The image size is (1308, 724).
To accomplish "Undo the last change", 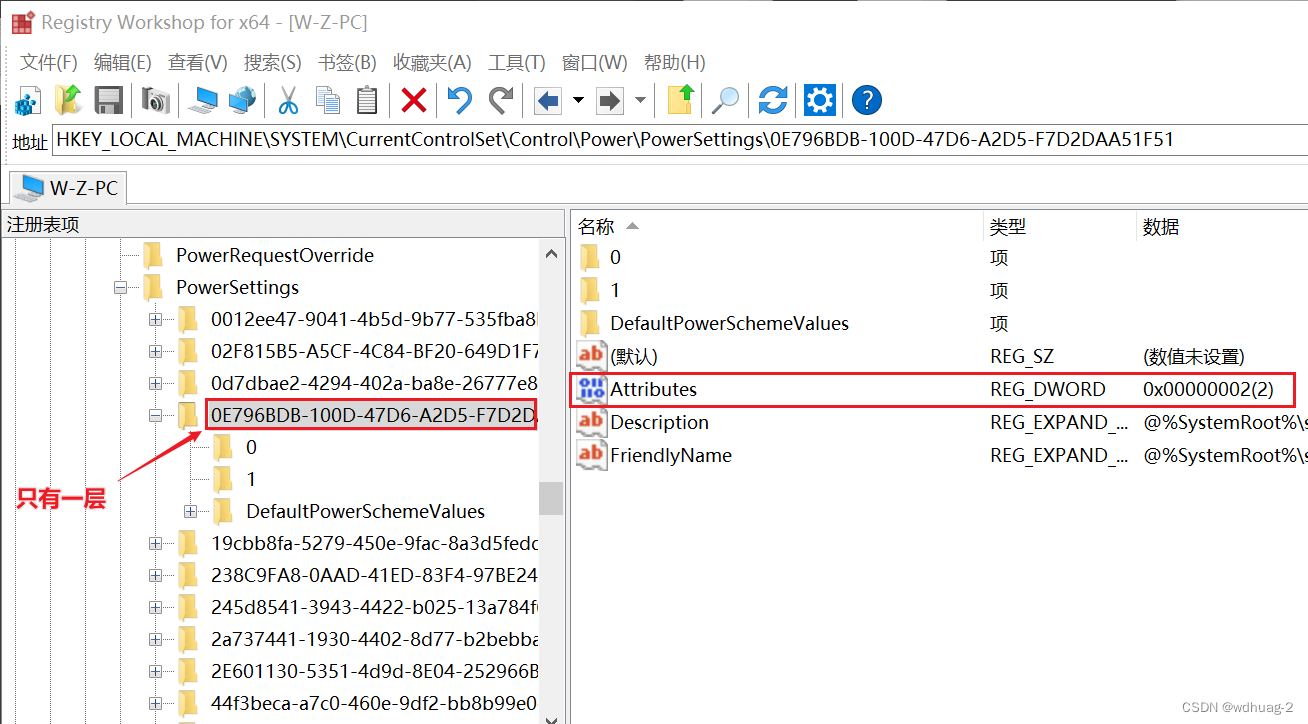I will coord(459,100).
